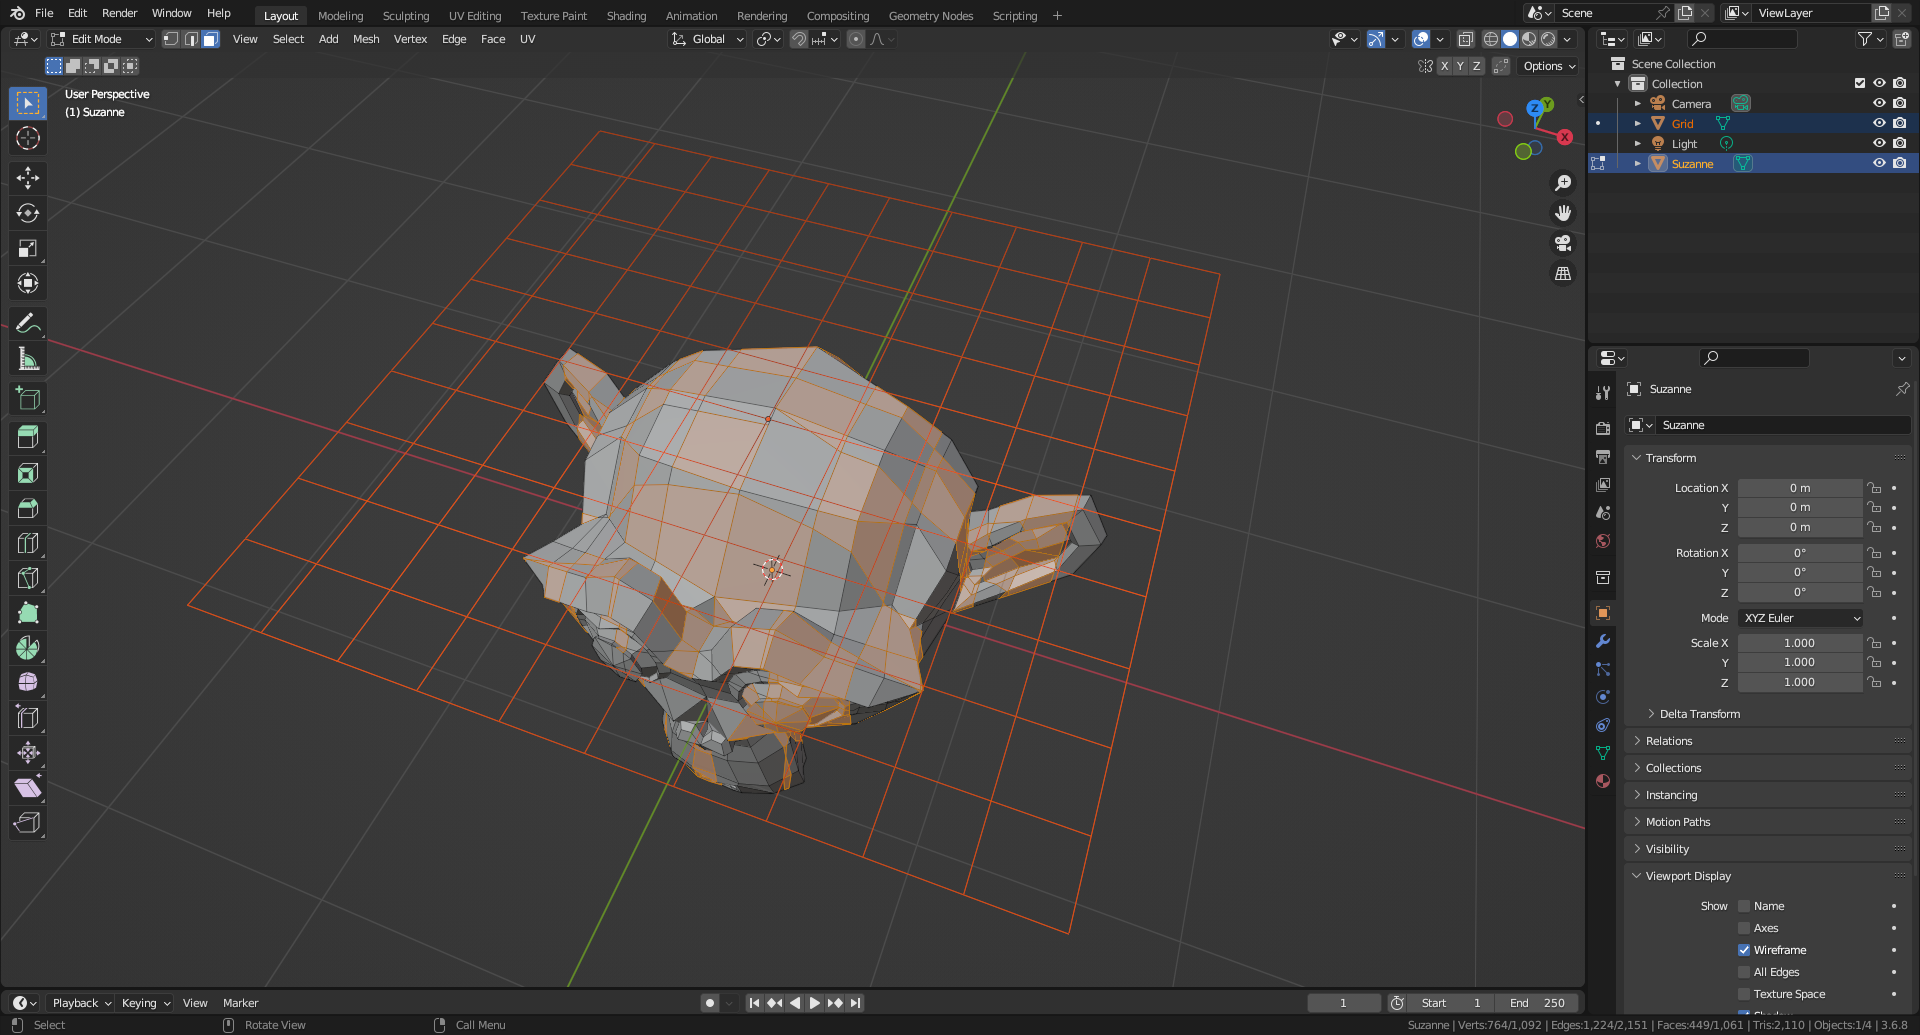1920x1035 pixels.
Task: Open the Render menu
Action: point(119,13)
